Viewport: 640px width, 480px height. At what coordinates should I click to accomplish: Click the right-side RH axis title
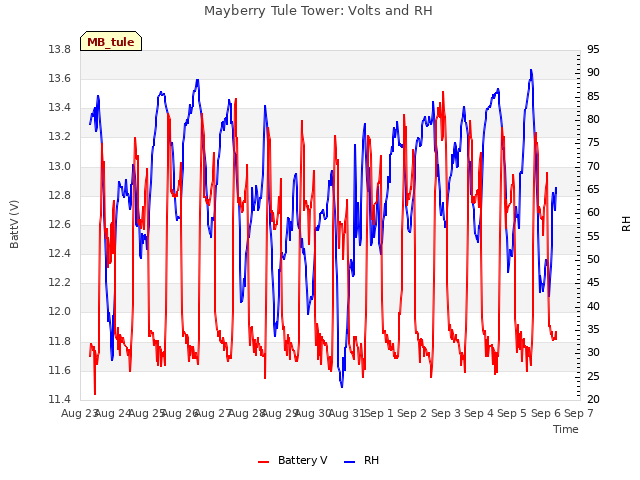click(x=626, y=224)
